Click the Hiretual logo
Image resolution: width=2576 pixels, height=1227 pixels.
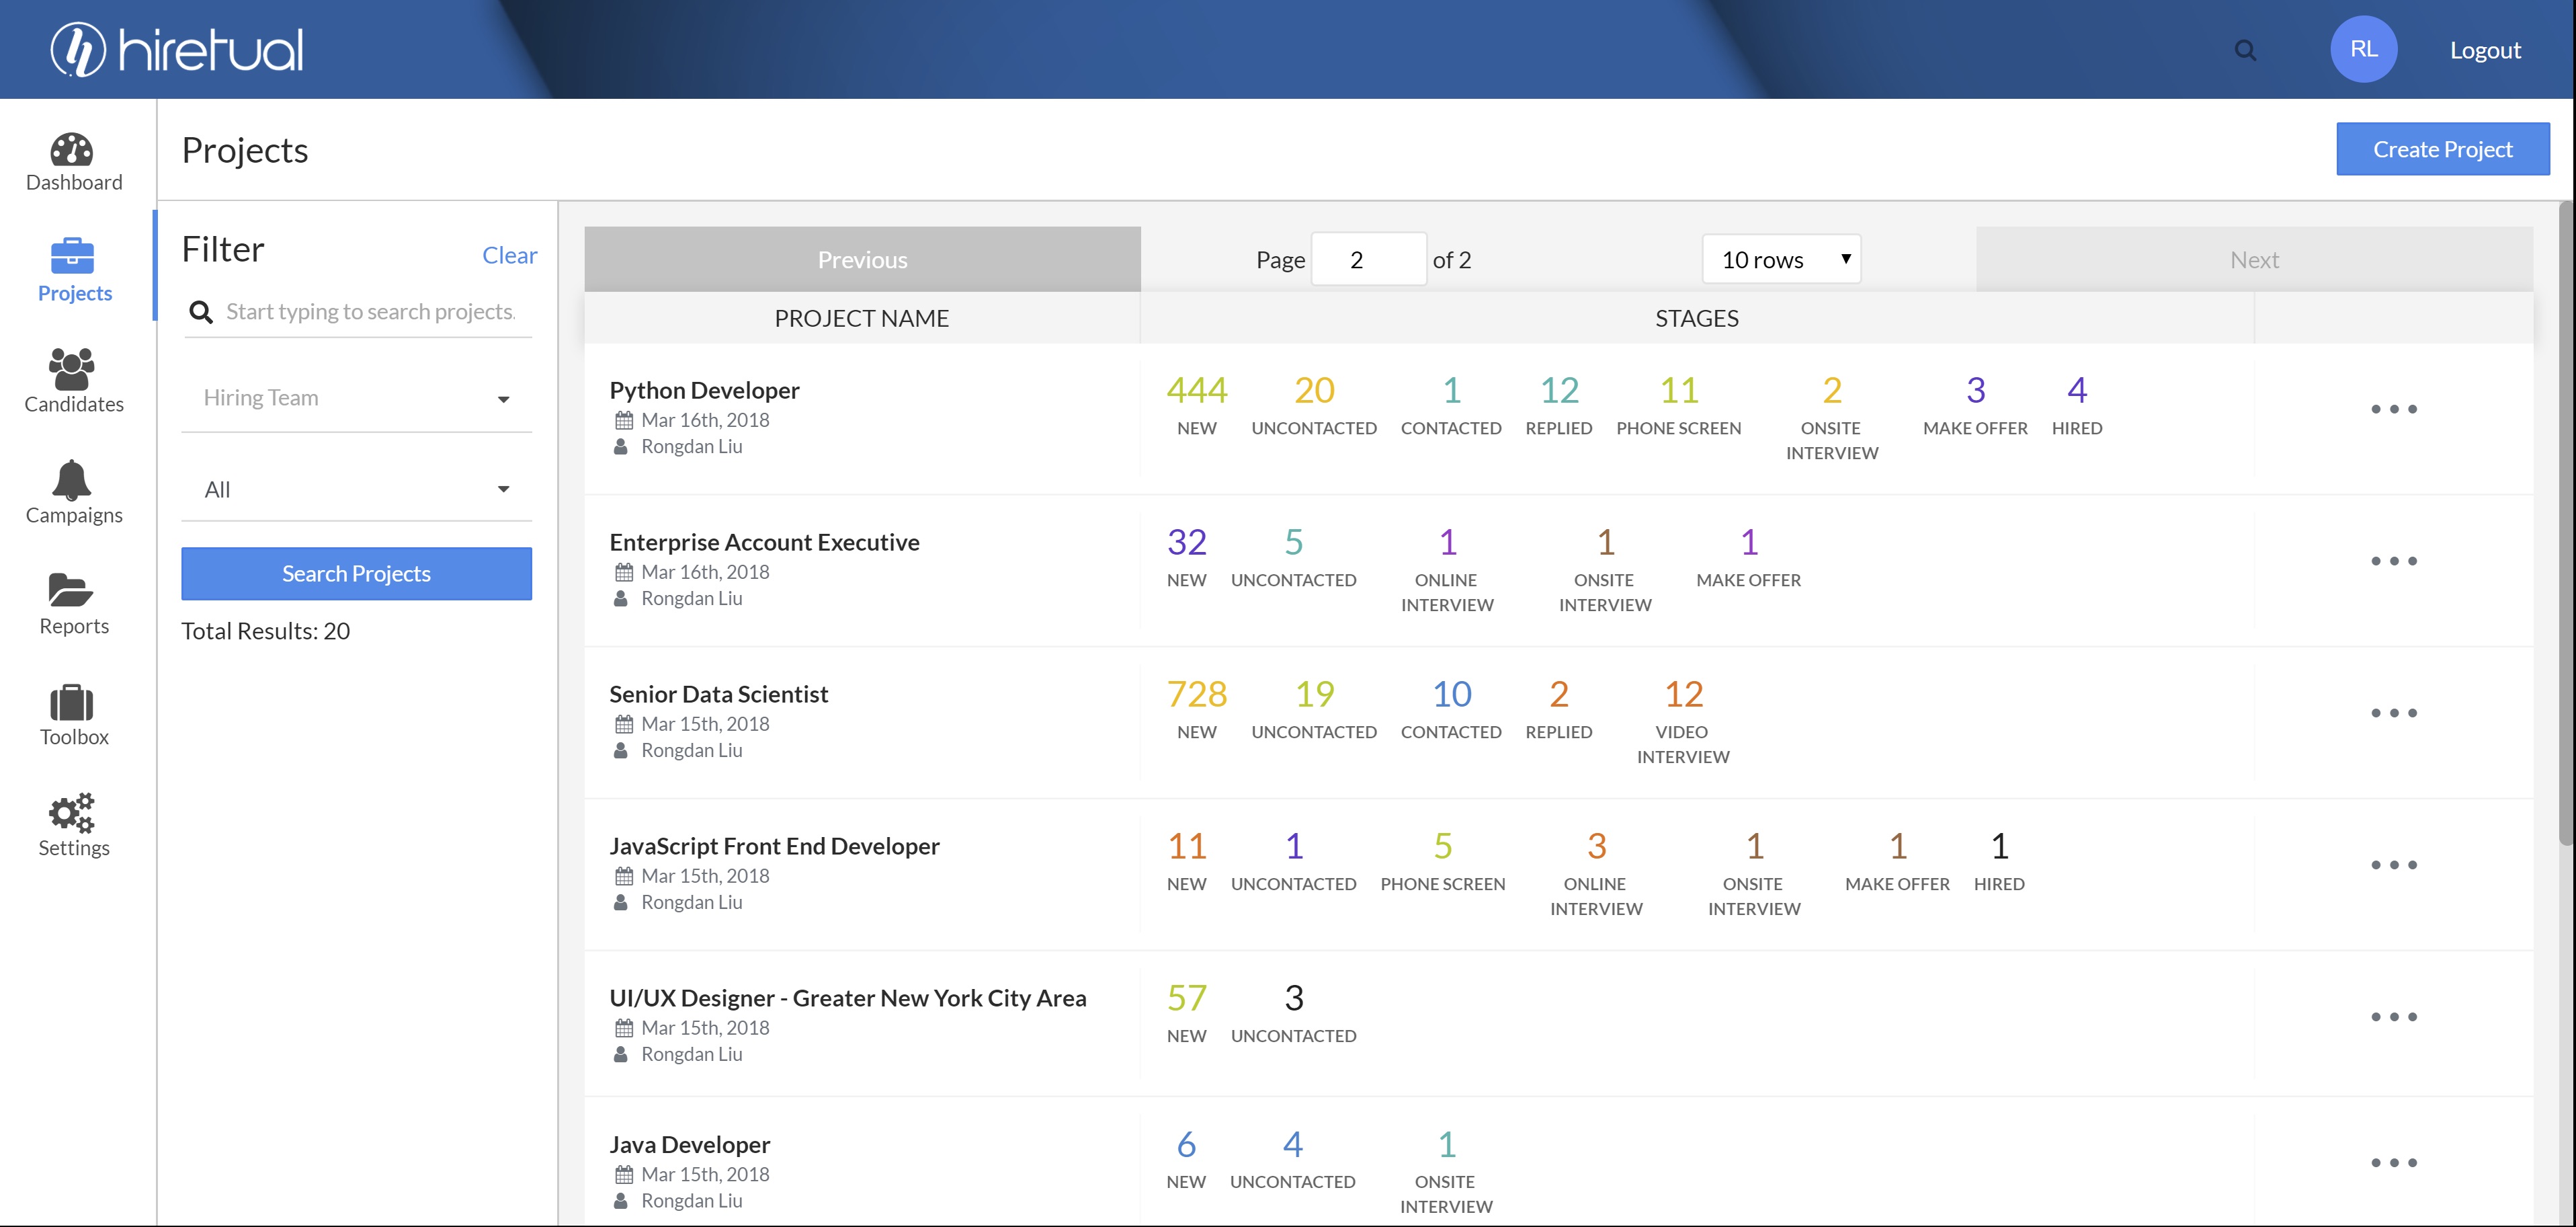(x=177, y=49)
